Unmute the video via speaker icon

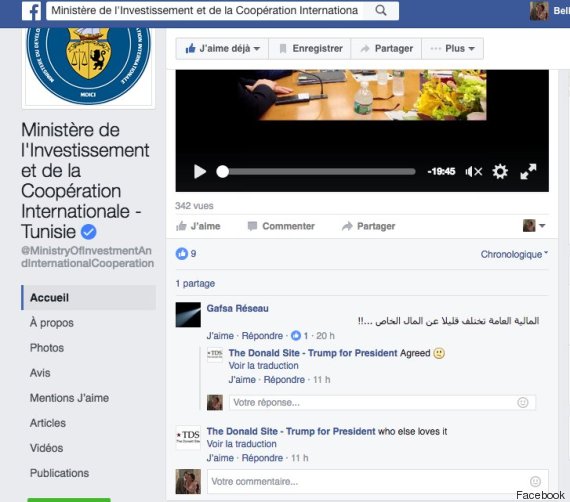(474, 172)
